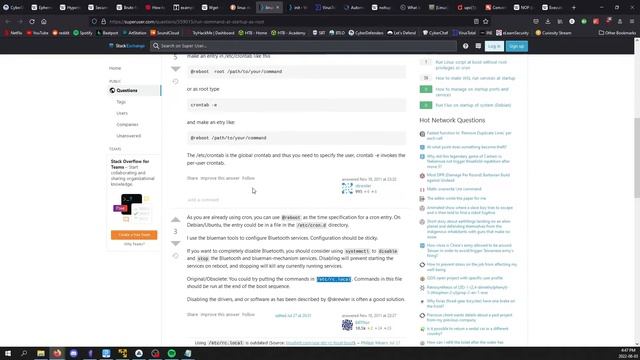
Task: Open YouTube bookmark in bookmarks bar
Action: click(38, 33)
